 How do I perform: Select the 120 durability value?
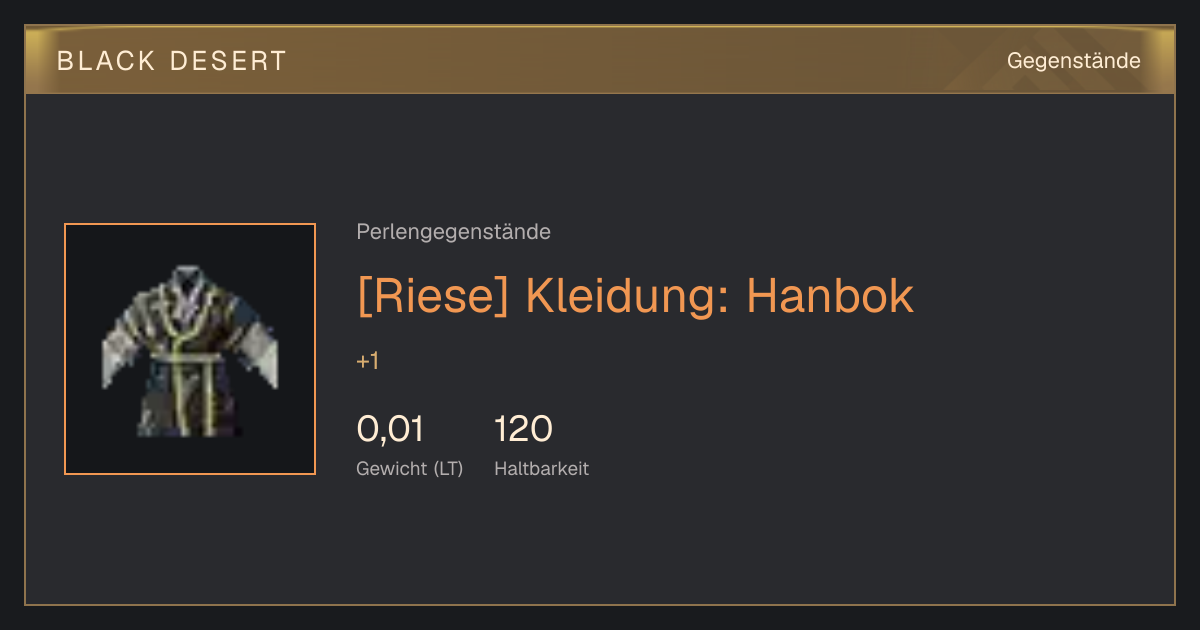(x=523, y=429)
